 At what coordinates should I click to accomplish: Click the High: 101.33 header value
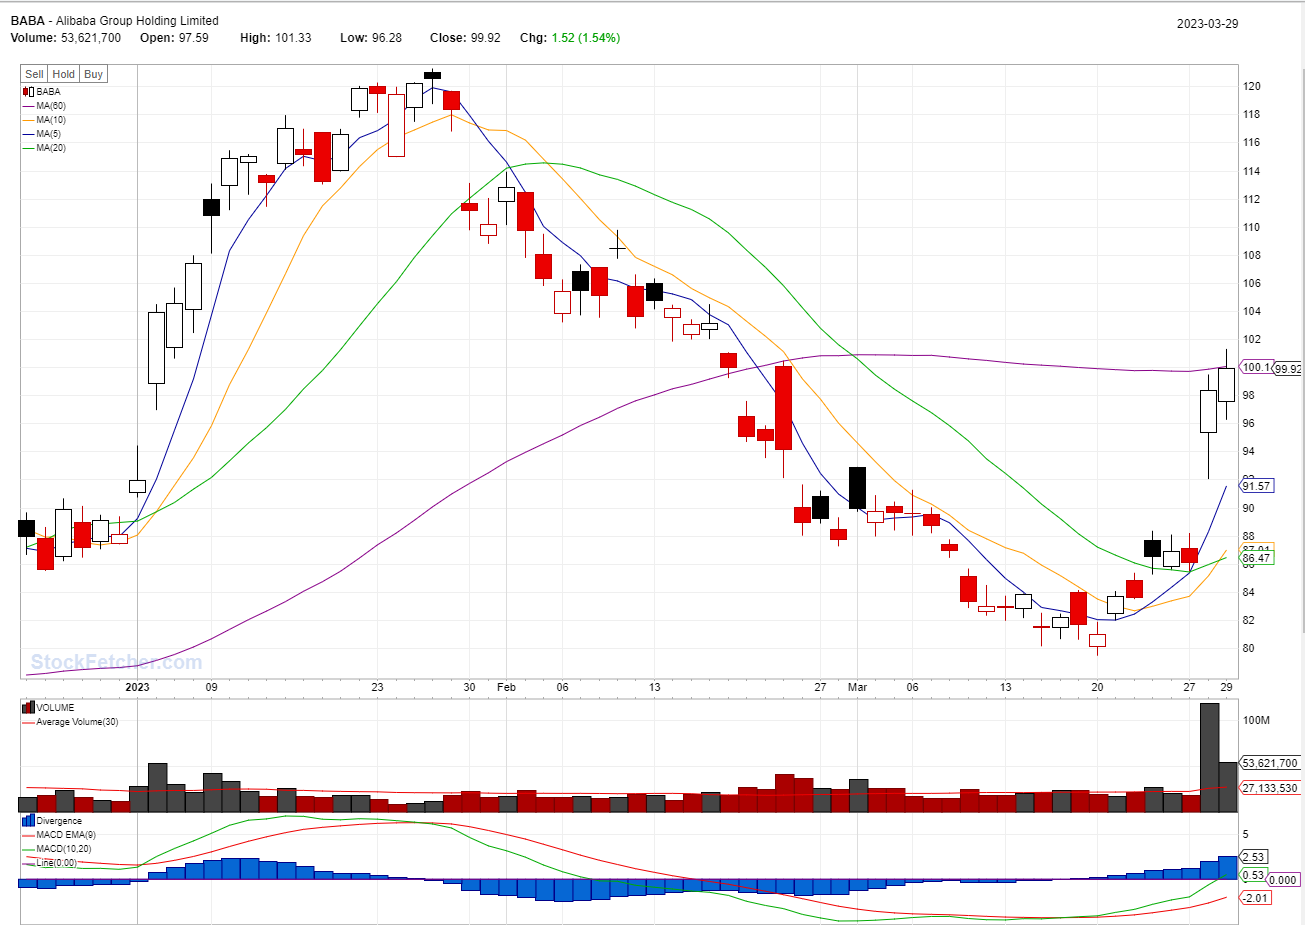(275, 38)
